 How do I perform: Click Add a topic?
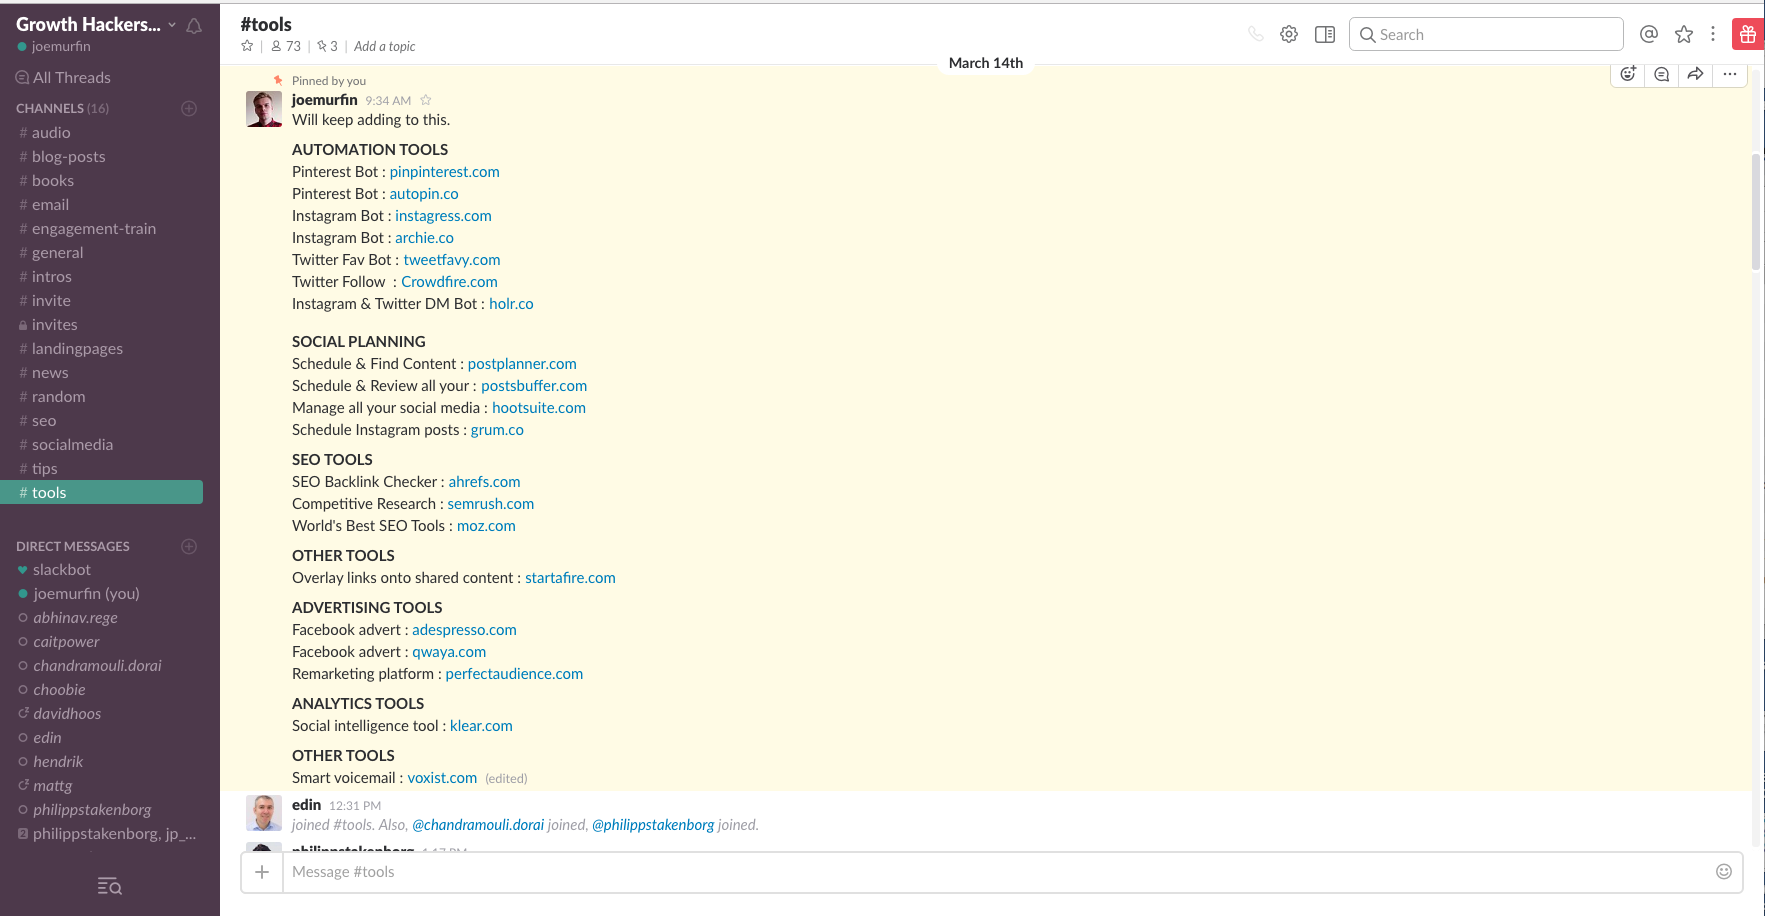(x=385, y=46)
